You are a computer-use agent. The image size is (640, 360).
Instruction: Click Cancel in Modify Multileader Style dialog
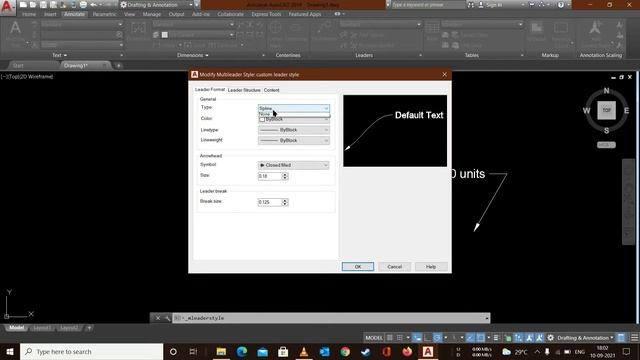tap(394, 267)
